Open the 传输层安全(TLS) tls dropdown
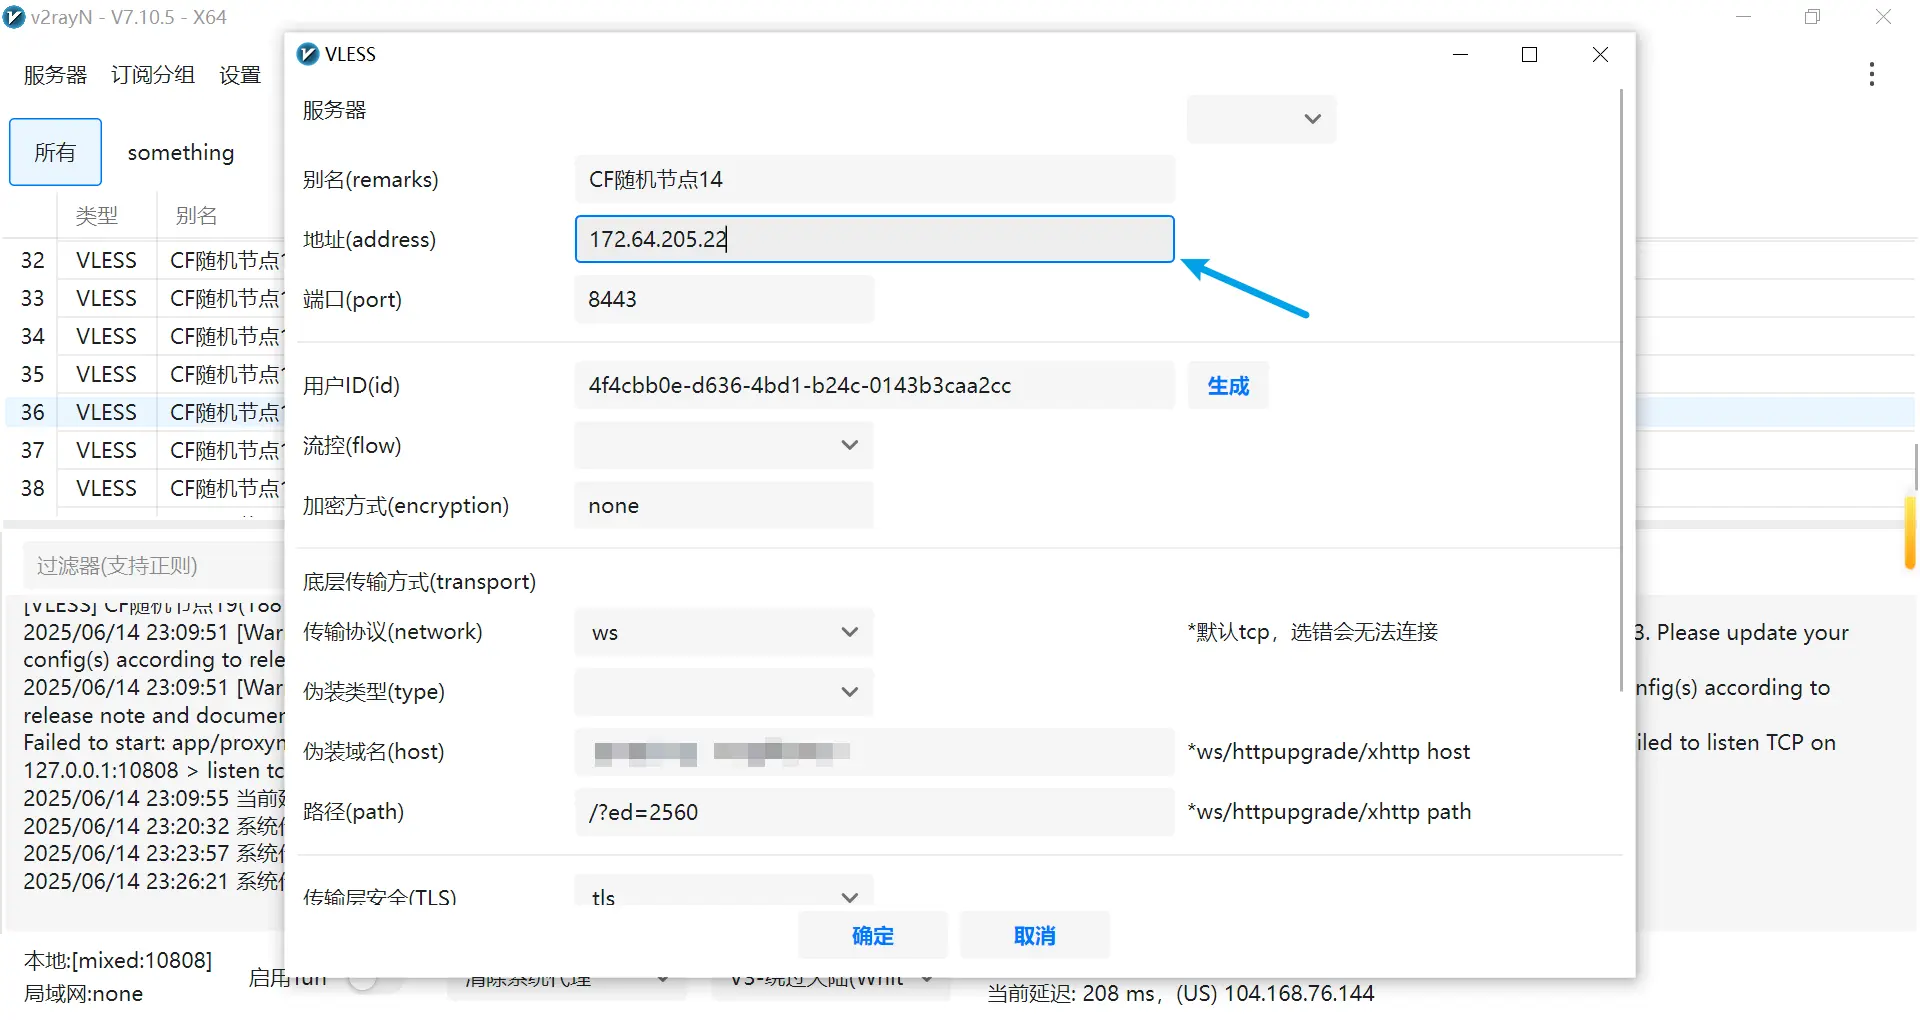1920x1020 pixels. click(724, 891)
